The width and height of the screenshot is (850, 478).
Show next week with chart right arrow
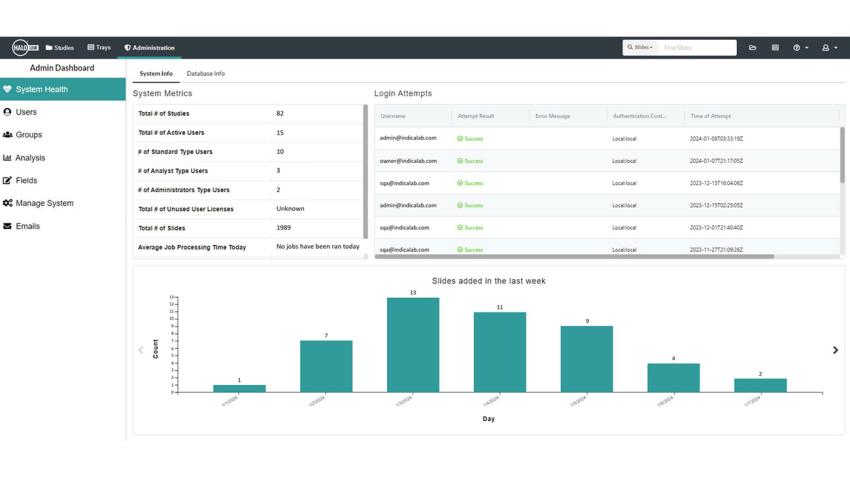click(x=835, y=350)
